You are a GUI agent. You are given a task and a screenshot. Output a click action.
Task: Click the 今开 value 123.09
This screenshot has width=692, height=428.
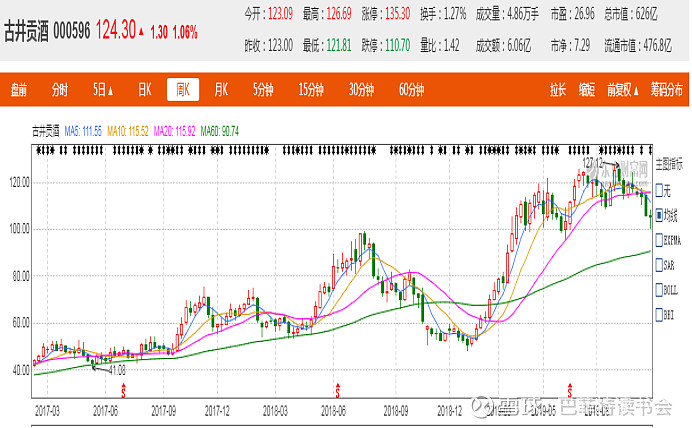280,14
